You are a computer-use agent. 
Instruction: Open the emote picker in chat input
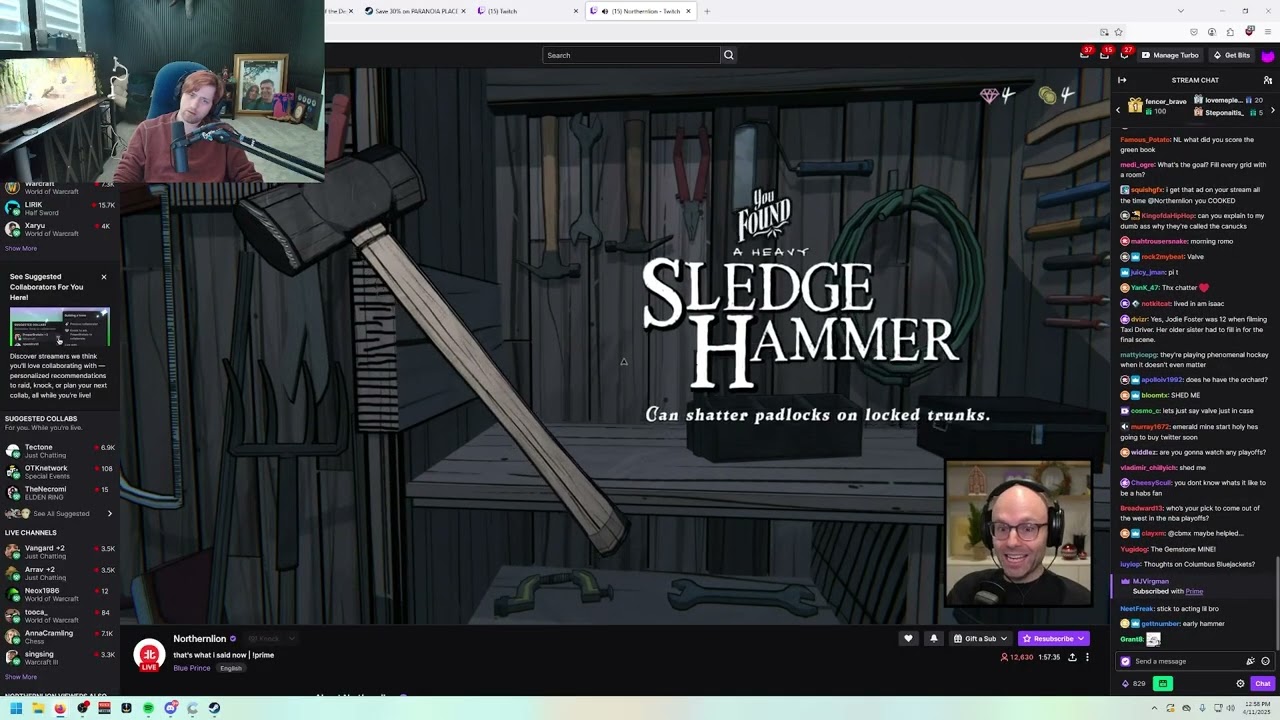1265,661
